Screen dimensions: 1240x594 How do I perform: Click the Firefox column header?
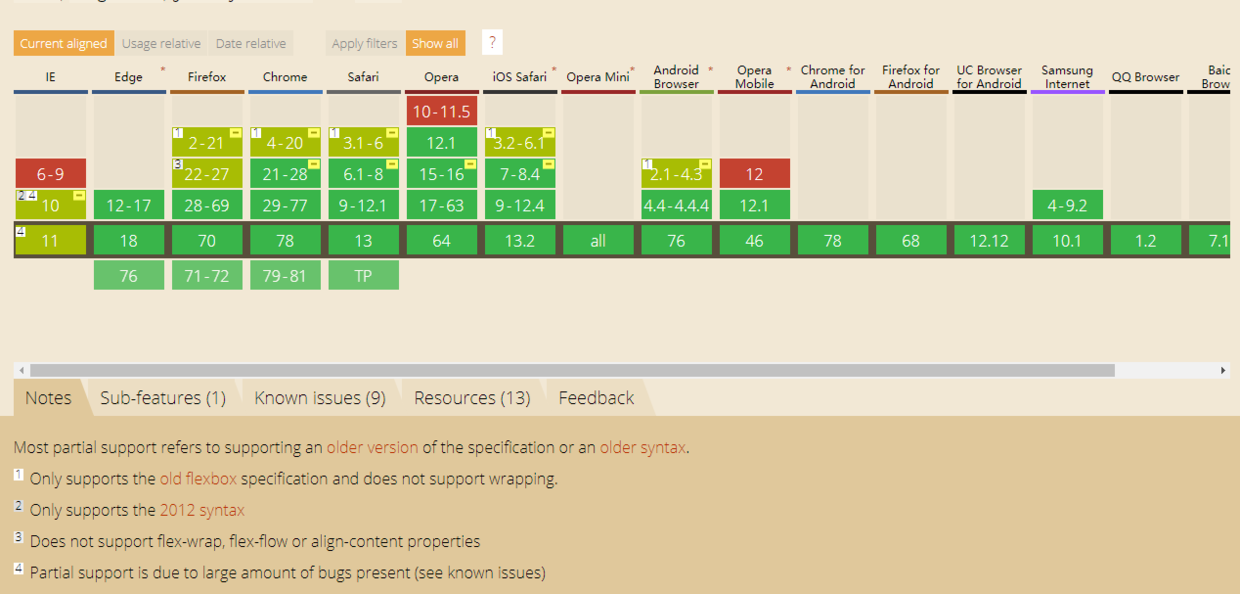click(x=207, y=77)
